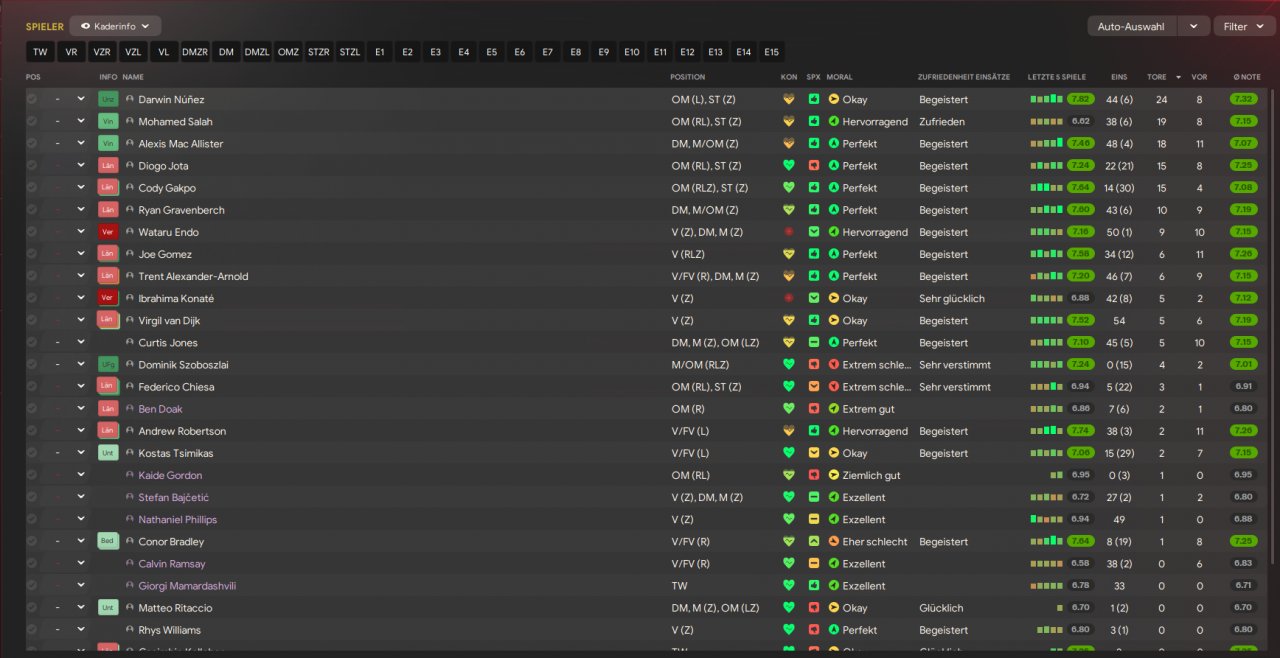Click the profile icon next to Ben Doak
The width and height of the screenshot is (1280, 658).
pyautogui.click(x=130, y=409)
